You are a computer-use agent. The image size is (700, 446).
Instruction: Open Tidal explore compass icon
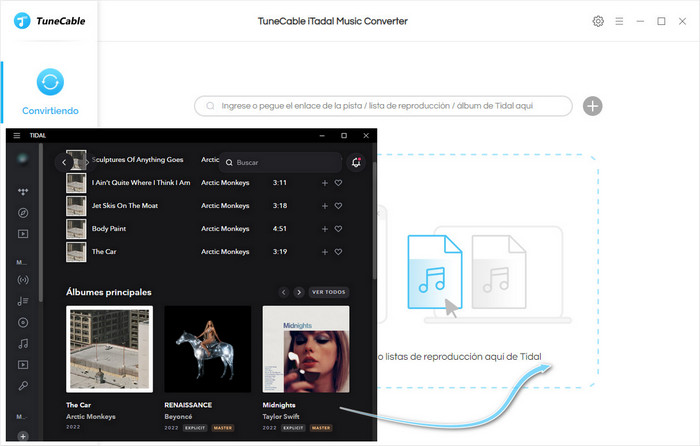click(23, 213)
